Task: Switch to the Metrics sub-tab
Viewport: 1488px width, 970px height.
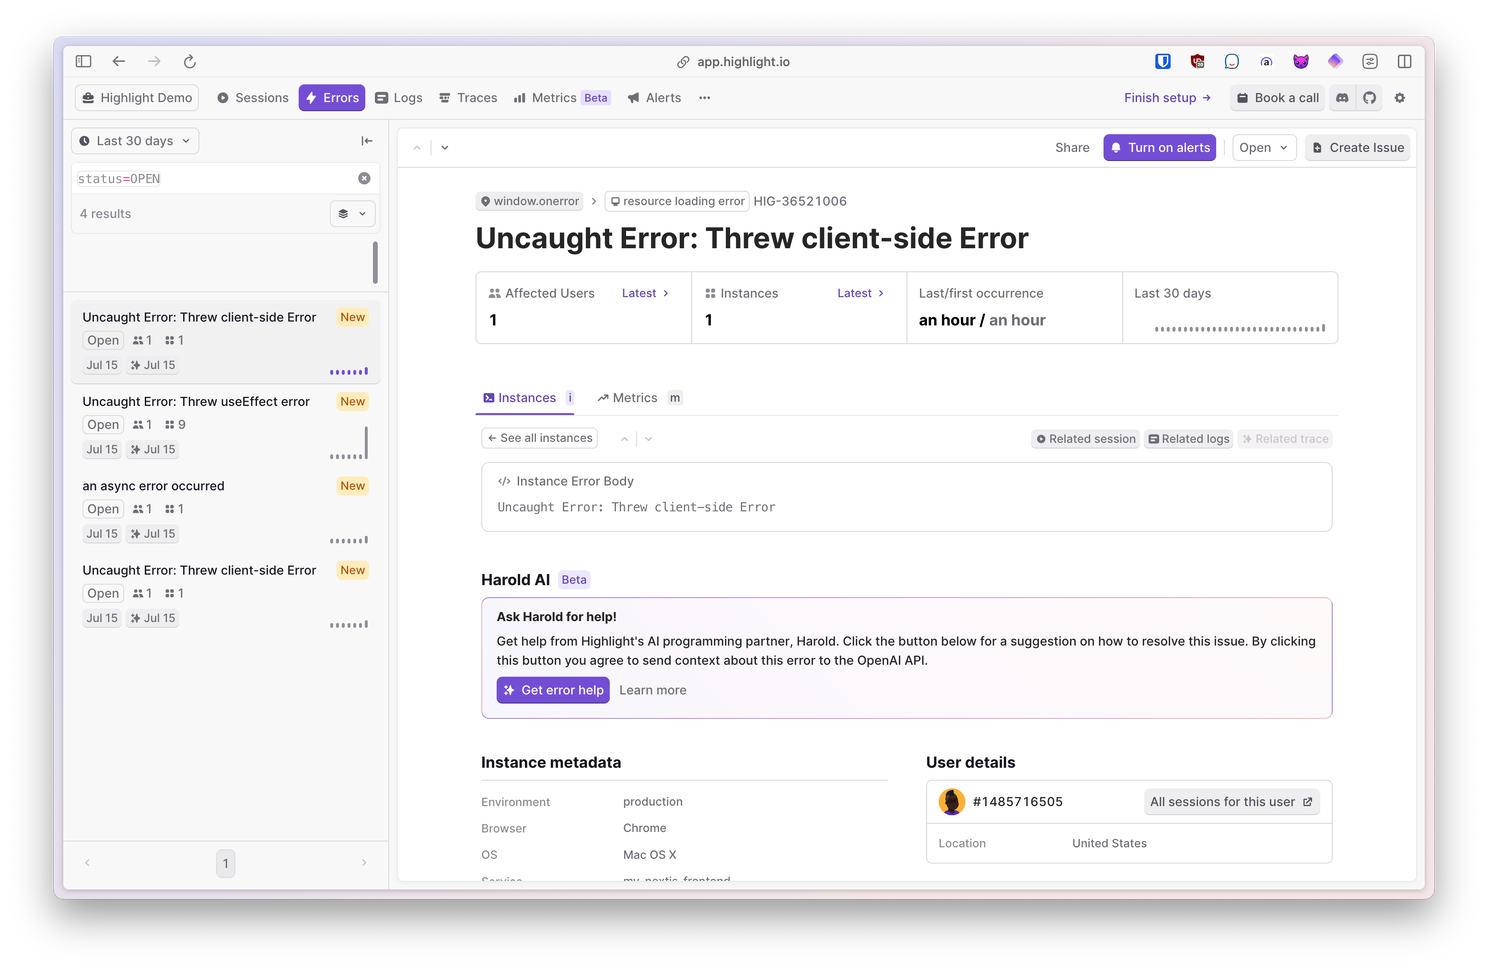Action: click(638, 398)
